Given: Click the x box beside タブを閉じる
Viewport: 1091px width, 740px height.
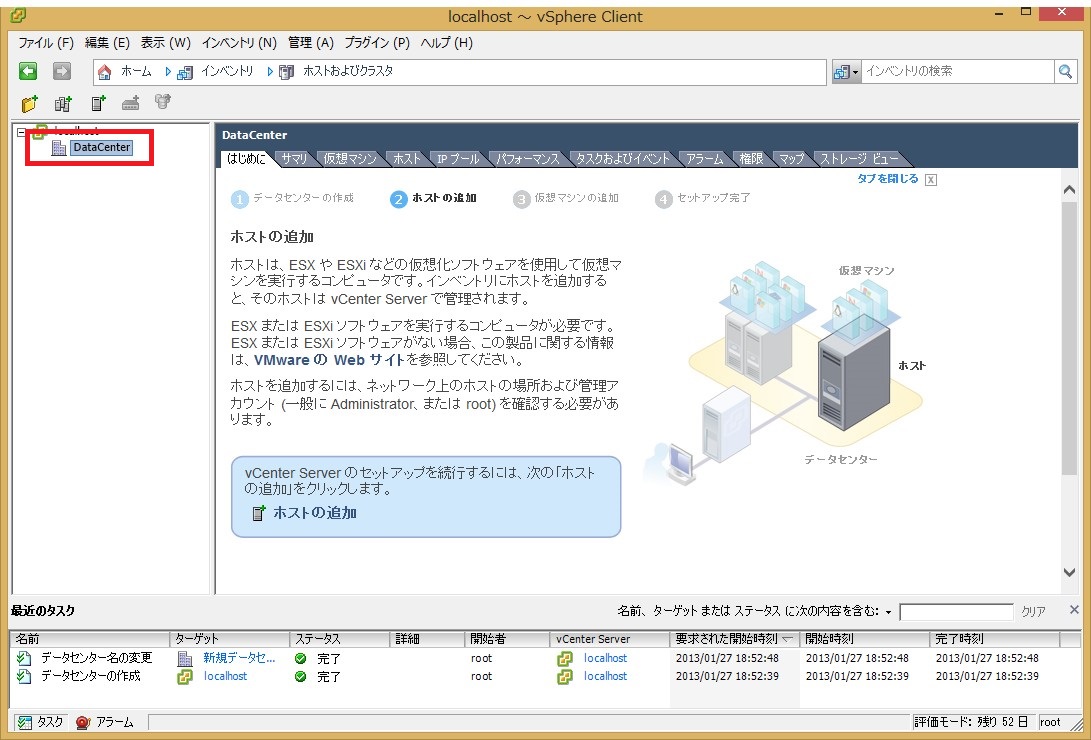Looking at the screenshot, I should tap(931, 180).
